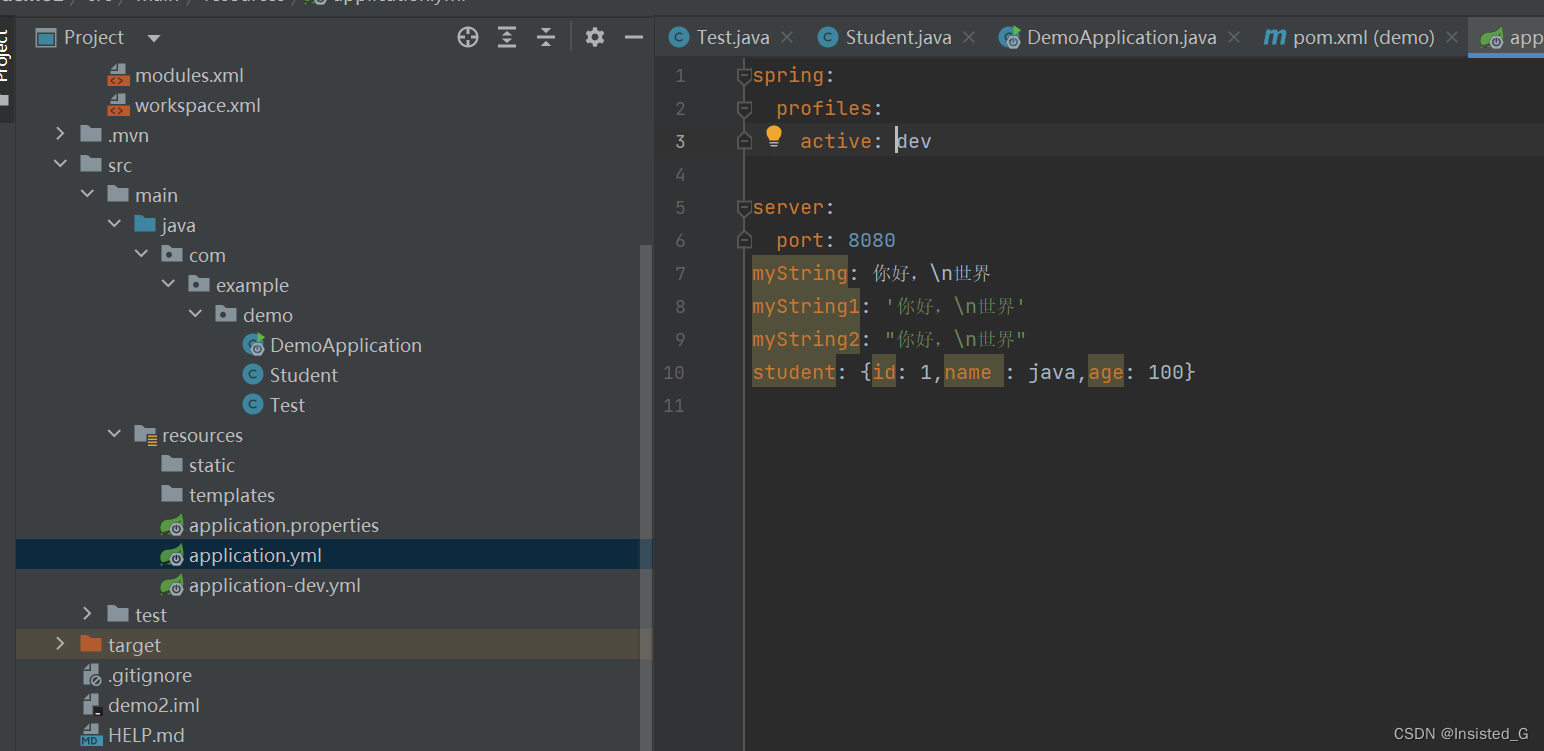
Task: Hide the Project tool window
Action: point(633,38)
